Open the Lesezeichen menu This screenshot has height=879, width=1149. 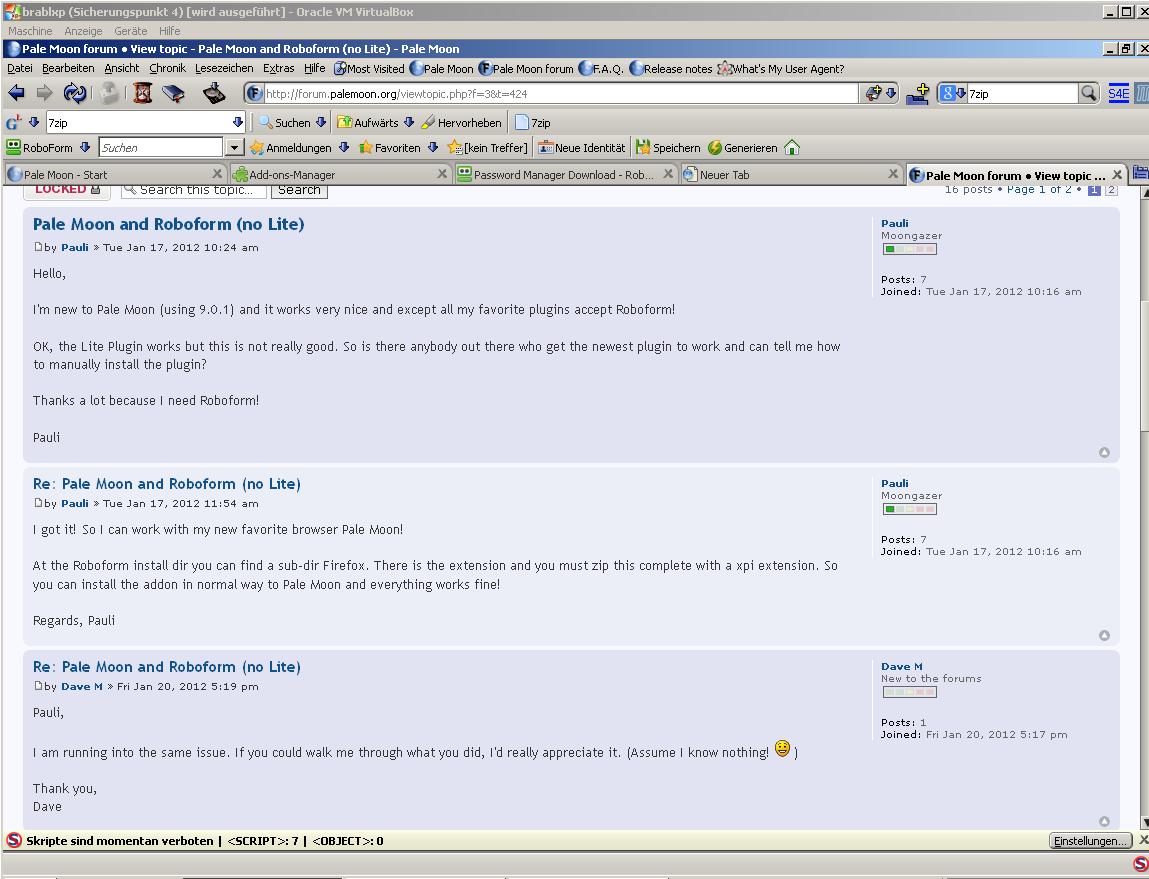point(224,69)
